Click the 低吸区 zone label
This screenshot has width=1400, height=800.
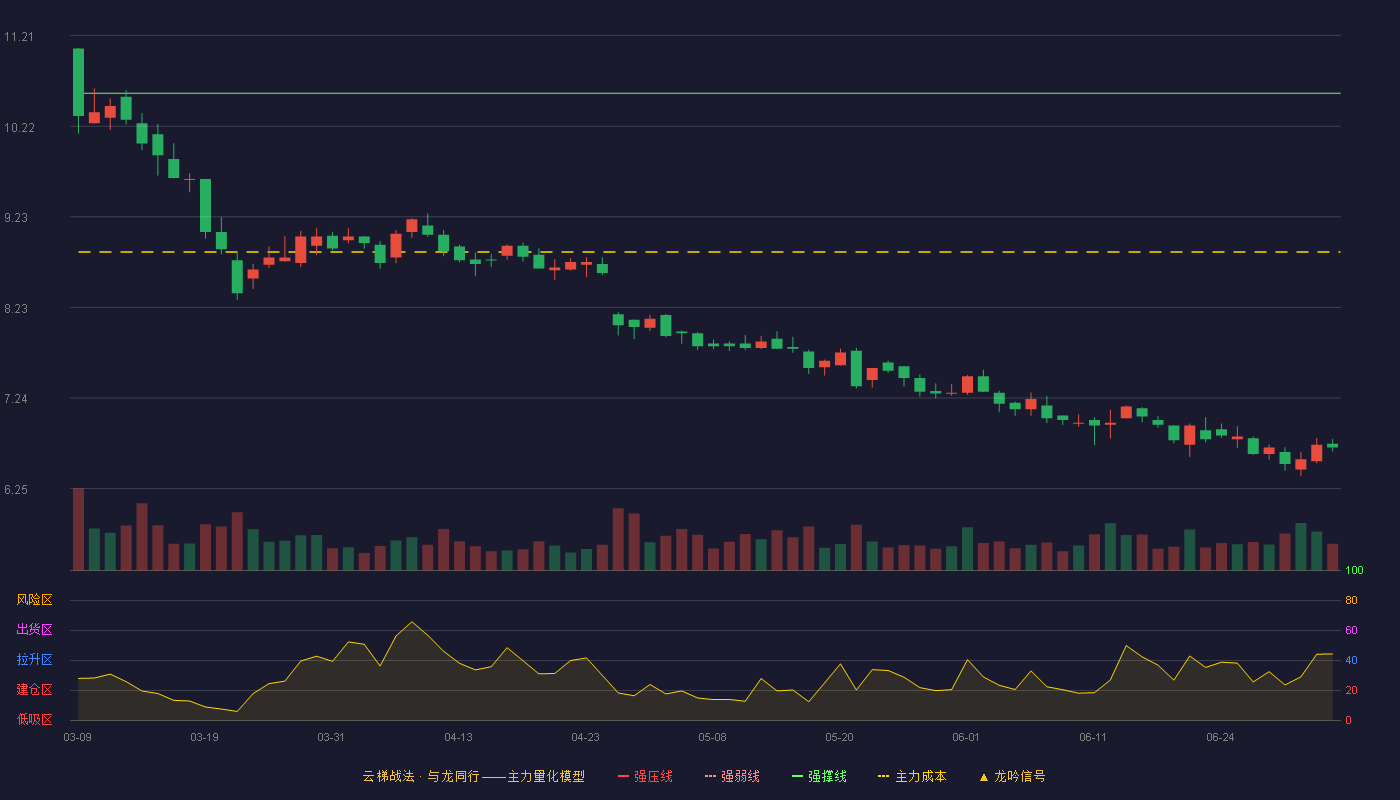34,720
